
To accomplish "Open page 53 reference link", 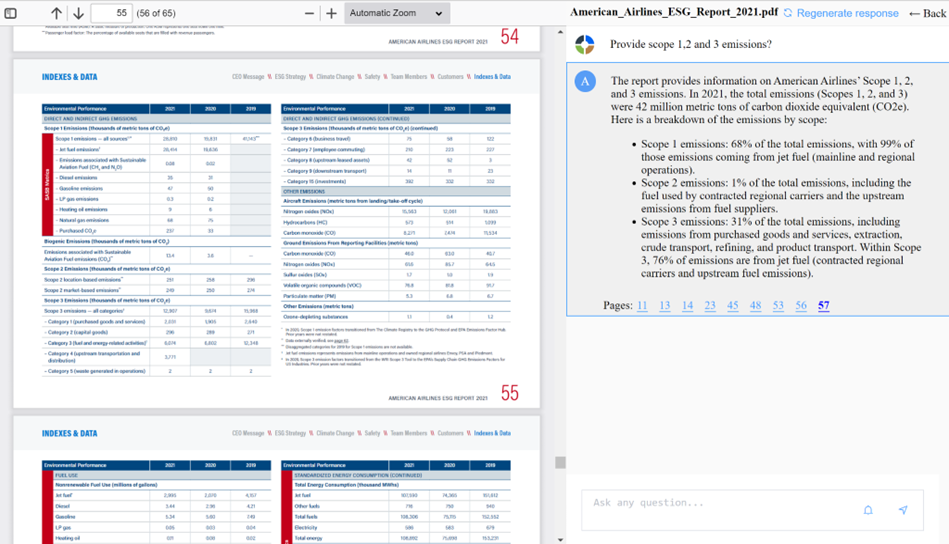I will (778, 306).
